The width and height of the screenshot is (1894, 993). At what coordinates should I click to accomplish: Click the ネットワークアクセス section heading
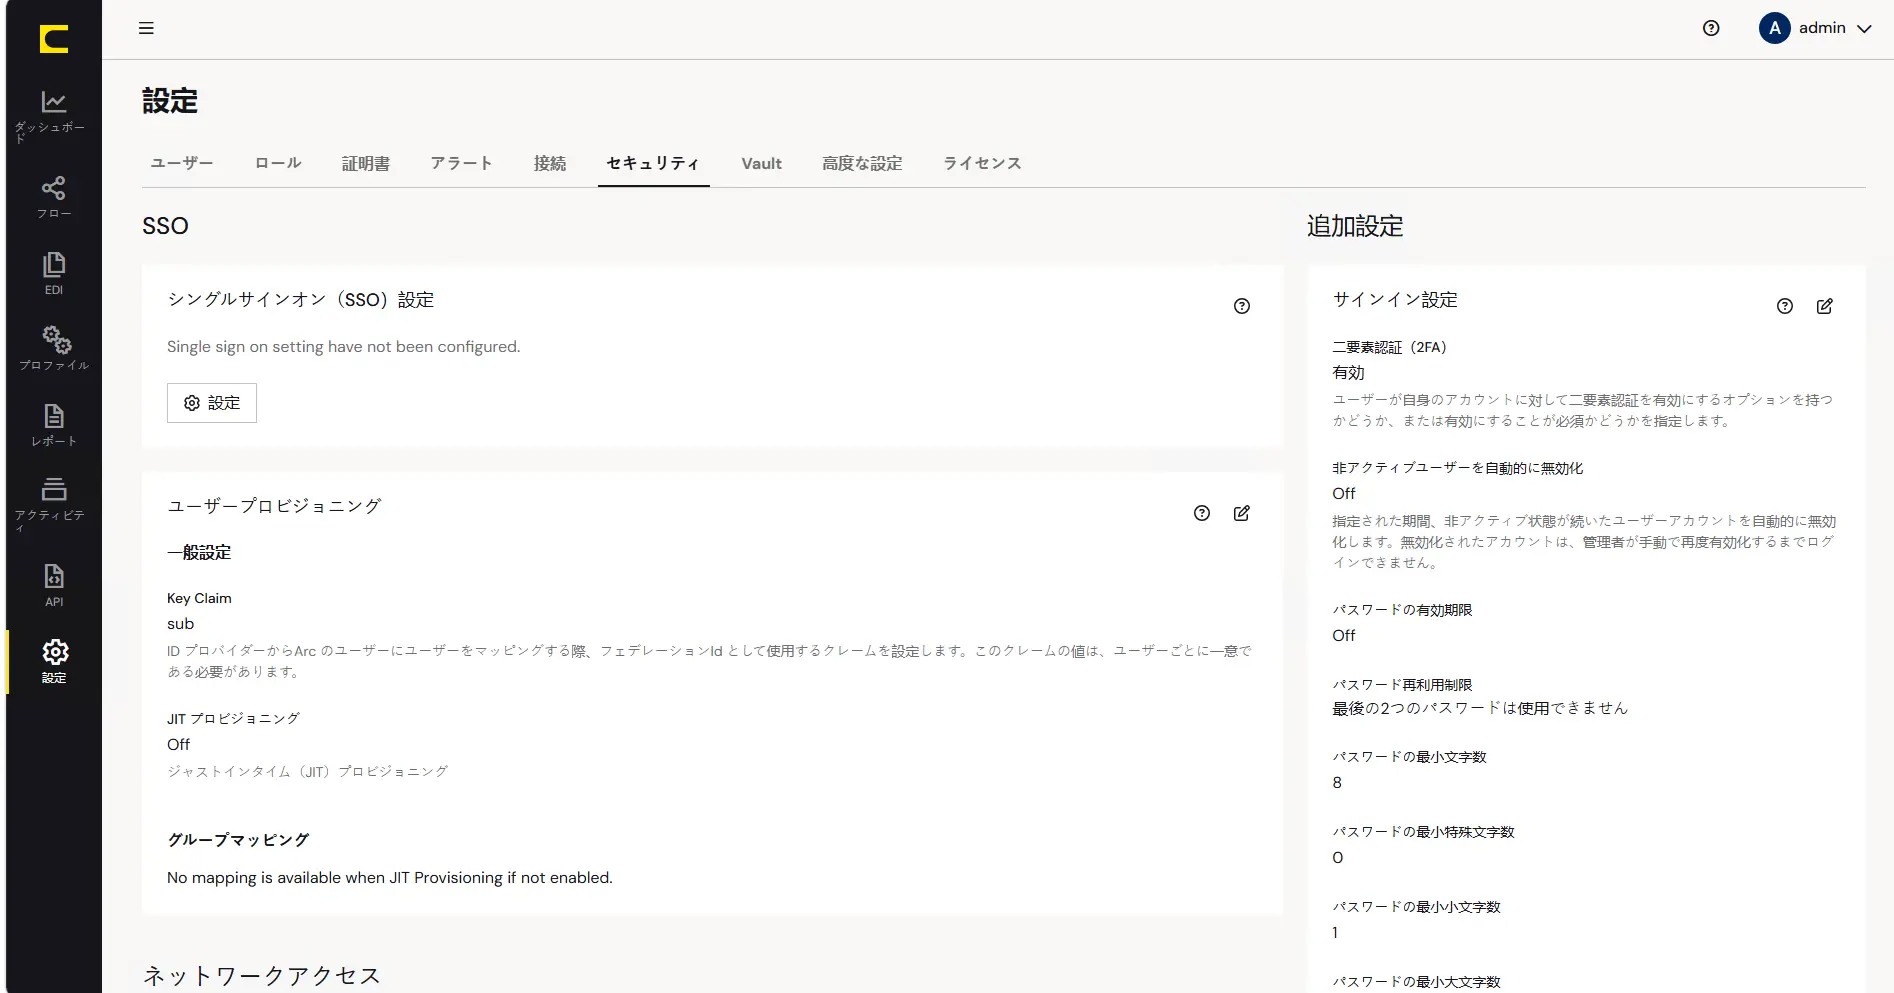(262, 976)
